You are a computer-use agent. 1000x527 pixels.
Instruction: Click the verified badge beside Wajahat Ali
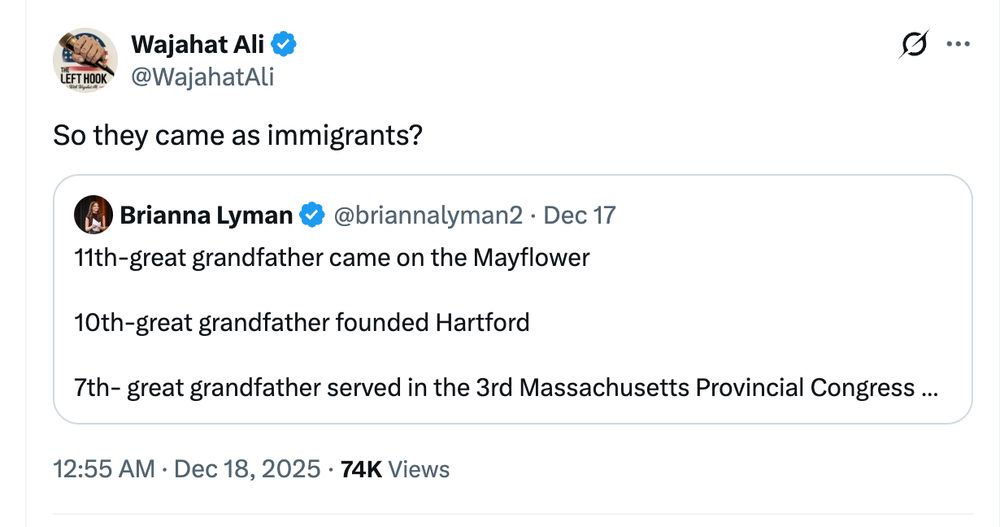284,44
